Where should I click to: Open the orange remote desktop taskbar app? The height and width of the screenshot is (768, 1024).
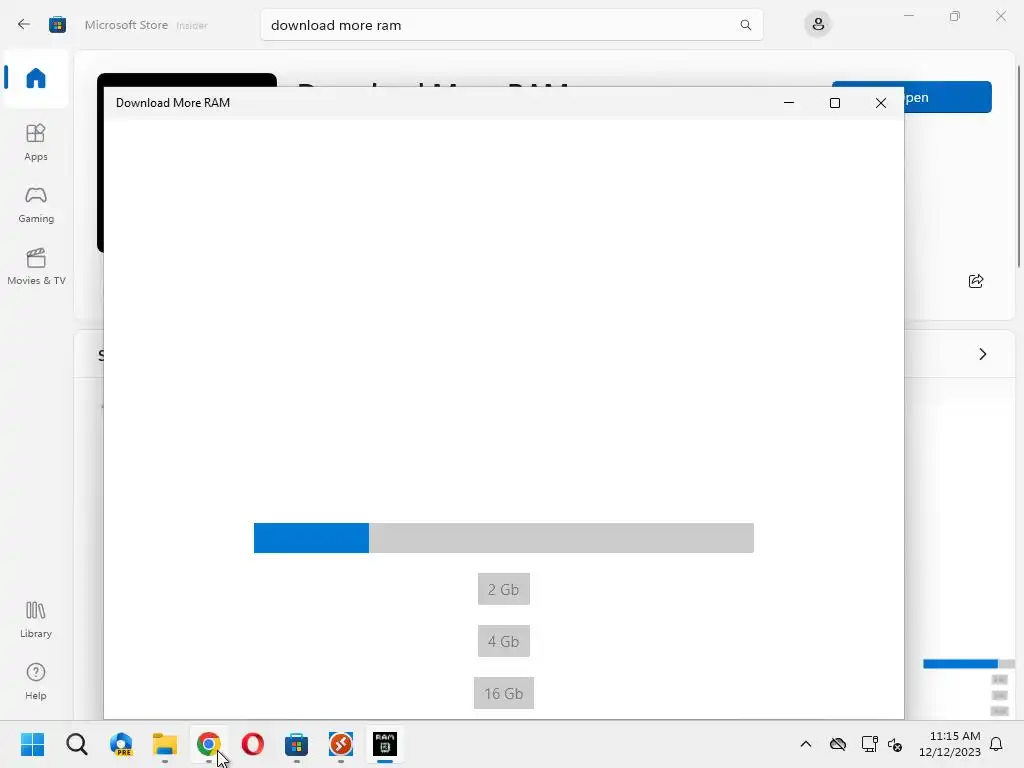(341, 744)
